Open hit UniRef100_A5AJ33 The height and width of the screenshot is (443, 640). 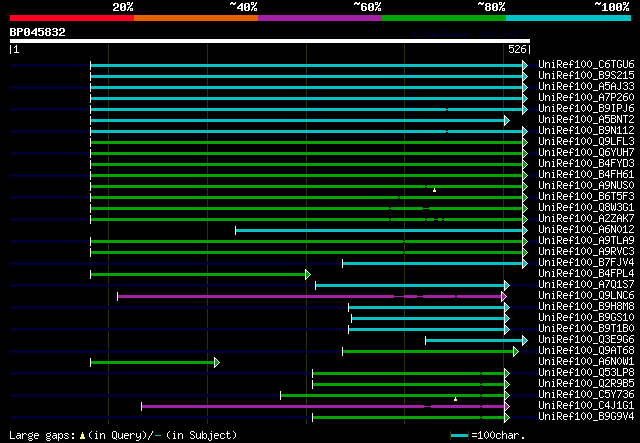tap(586, 86)
